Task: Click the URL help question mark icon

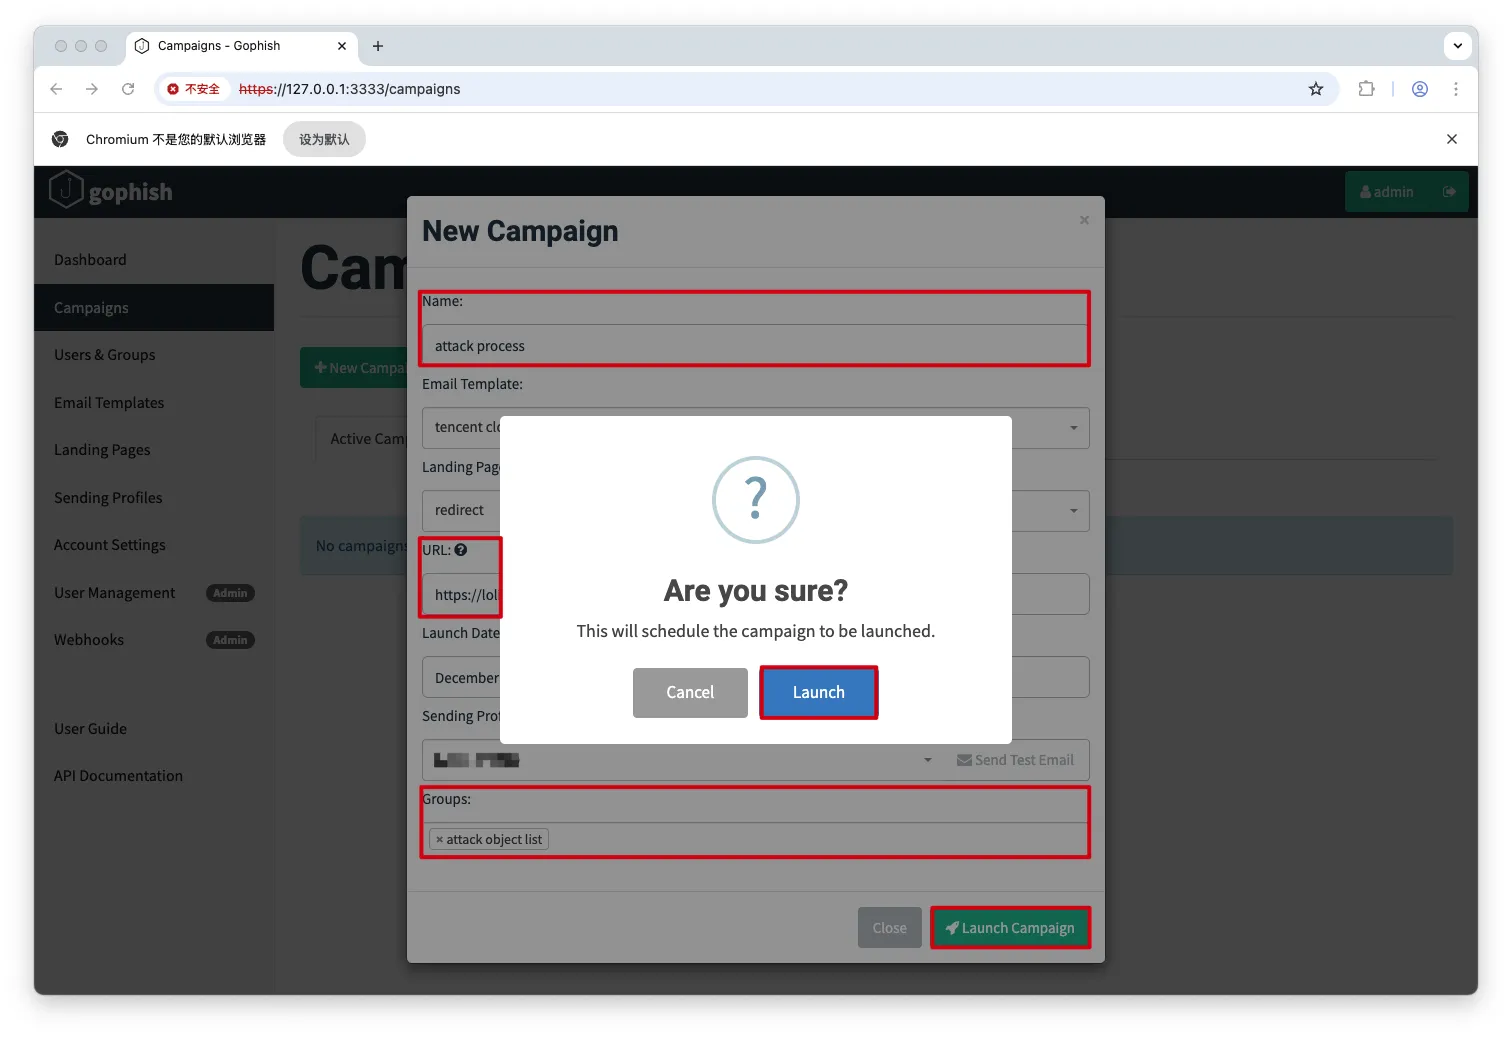Action: tap(461, 550)
